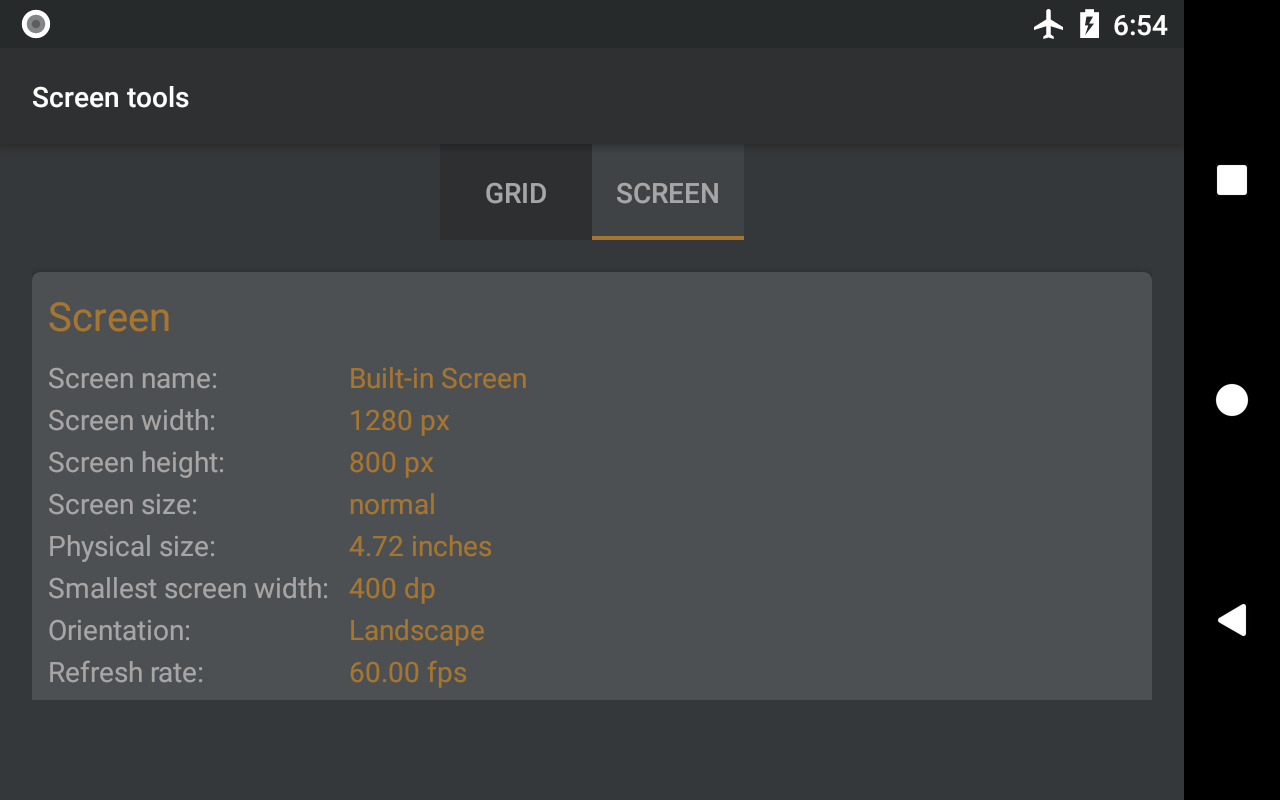Click the Screen tools app title
The width and height of the screenshot is (1280, 800).
[x=111, y=97]
